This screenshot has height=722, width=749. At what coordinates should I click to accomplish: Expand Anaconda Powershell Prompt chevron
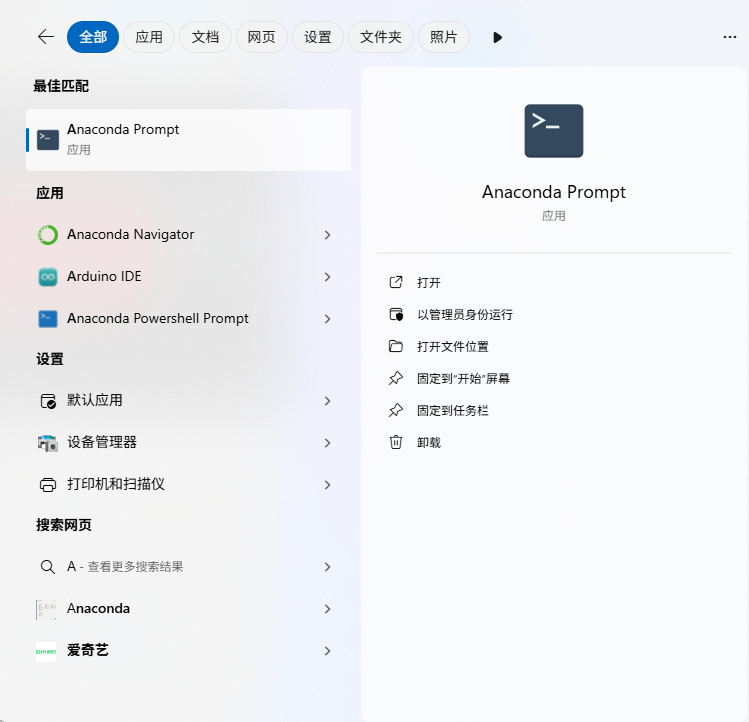point(327,319)
